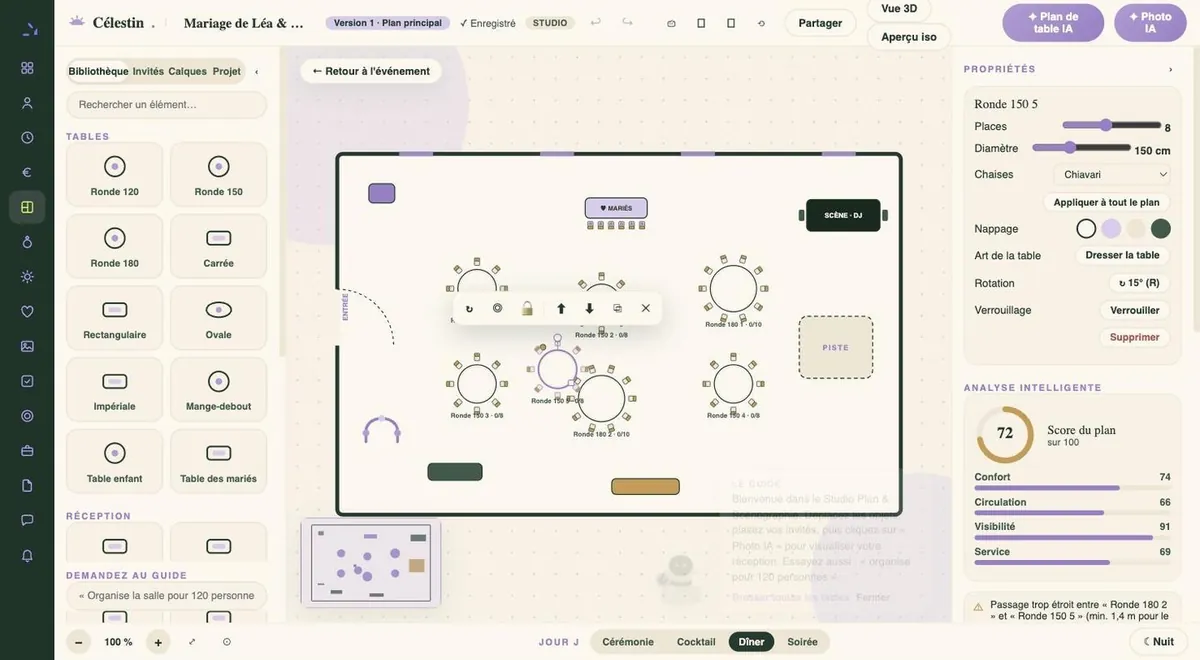Open the floor plan icon in sidebar

click(27, 207)
